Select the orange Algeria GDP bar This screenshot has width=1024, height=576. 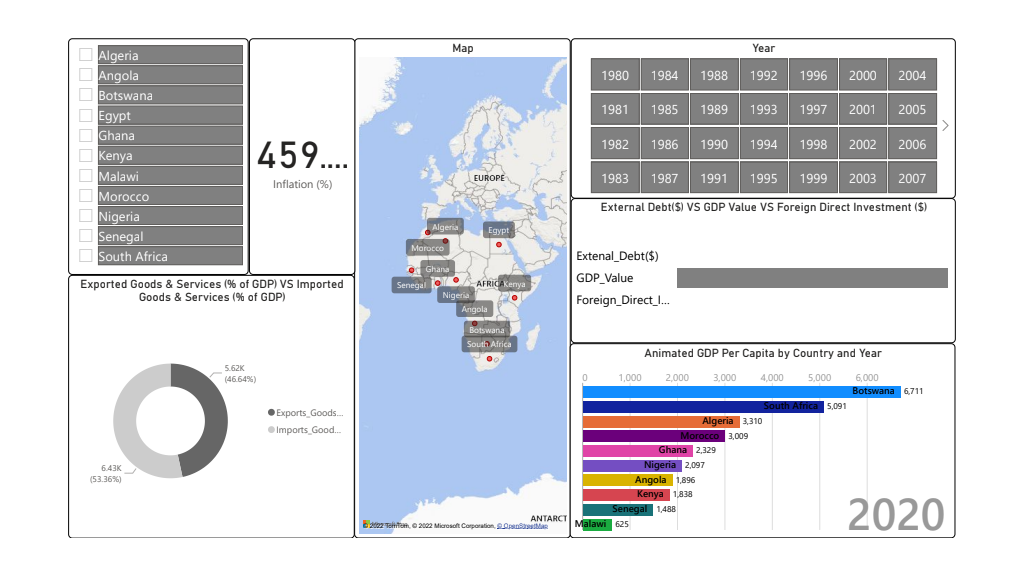click(x=661, y=421)
